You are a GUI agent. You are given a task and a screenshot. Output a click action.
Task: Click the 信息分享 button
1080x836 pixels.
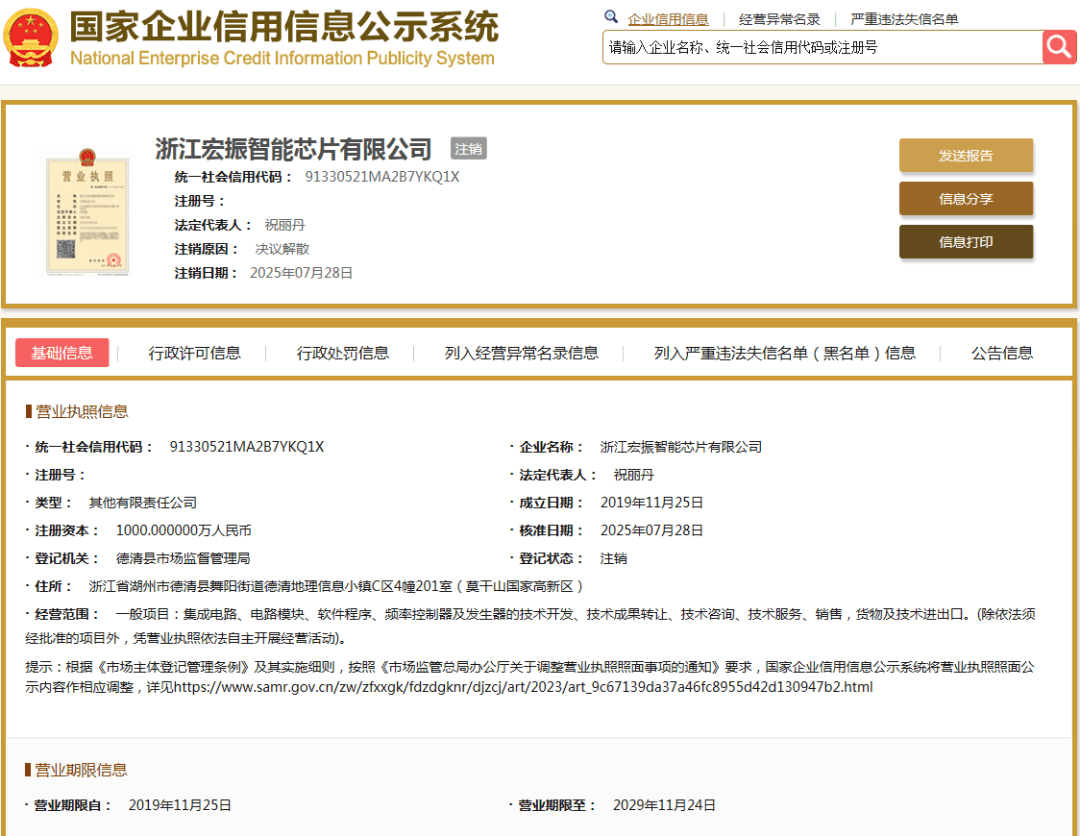pyautogui.click(x=966, y=198)
